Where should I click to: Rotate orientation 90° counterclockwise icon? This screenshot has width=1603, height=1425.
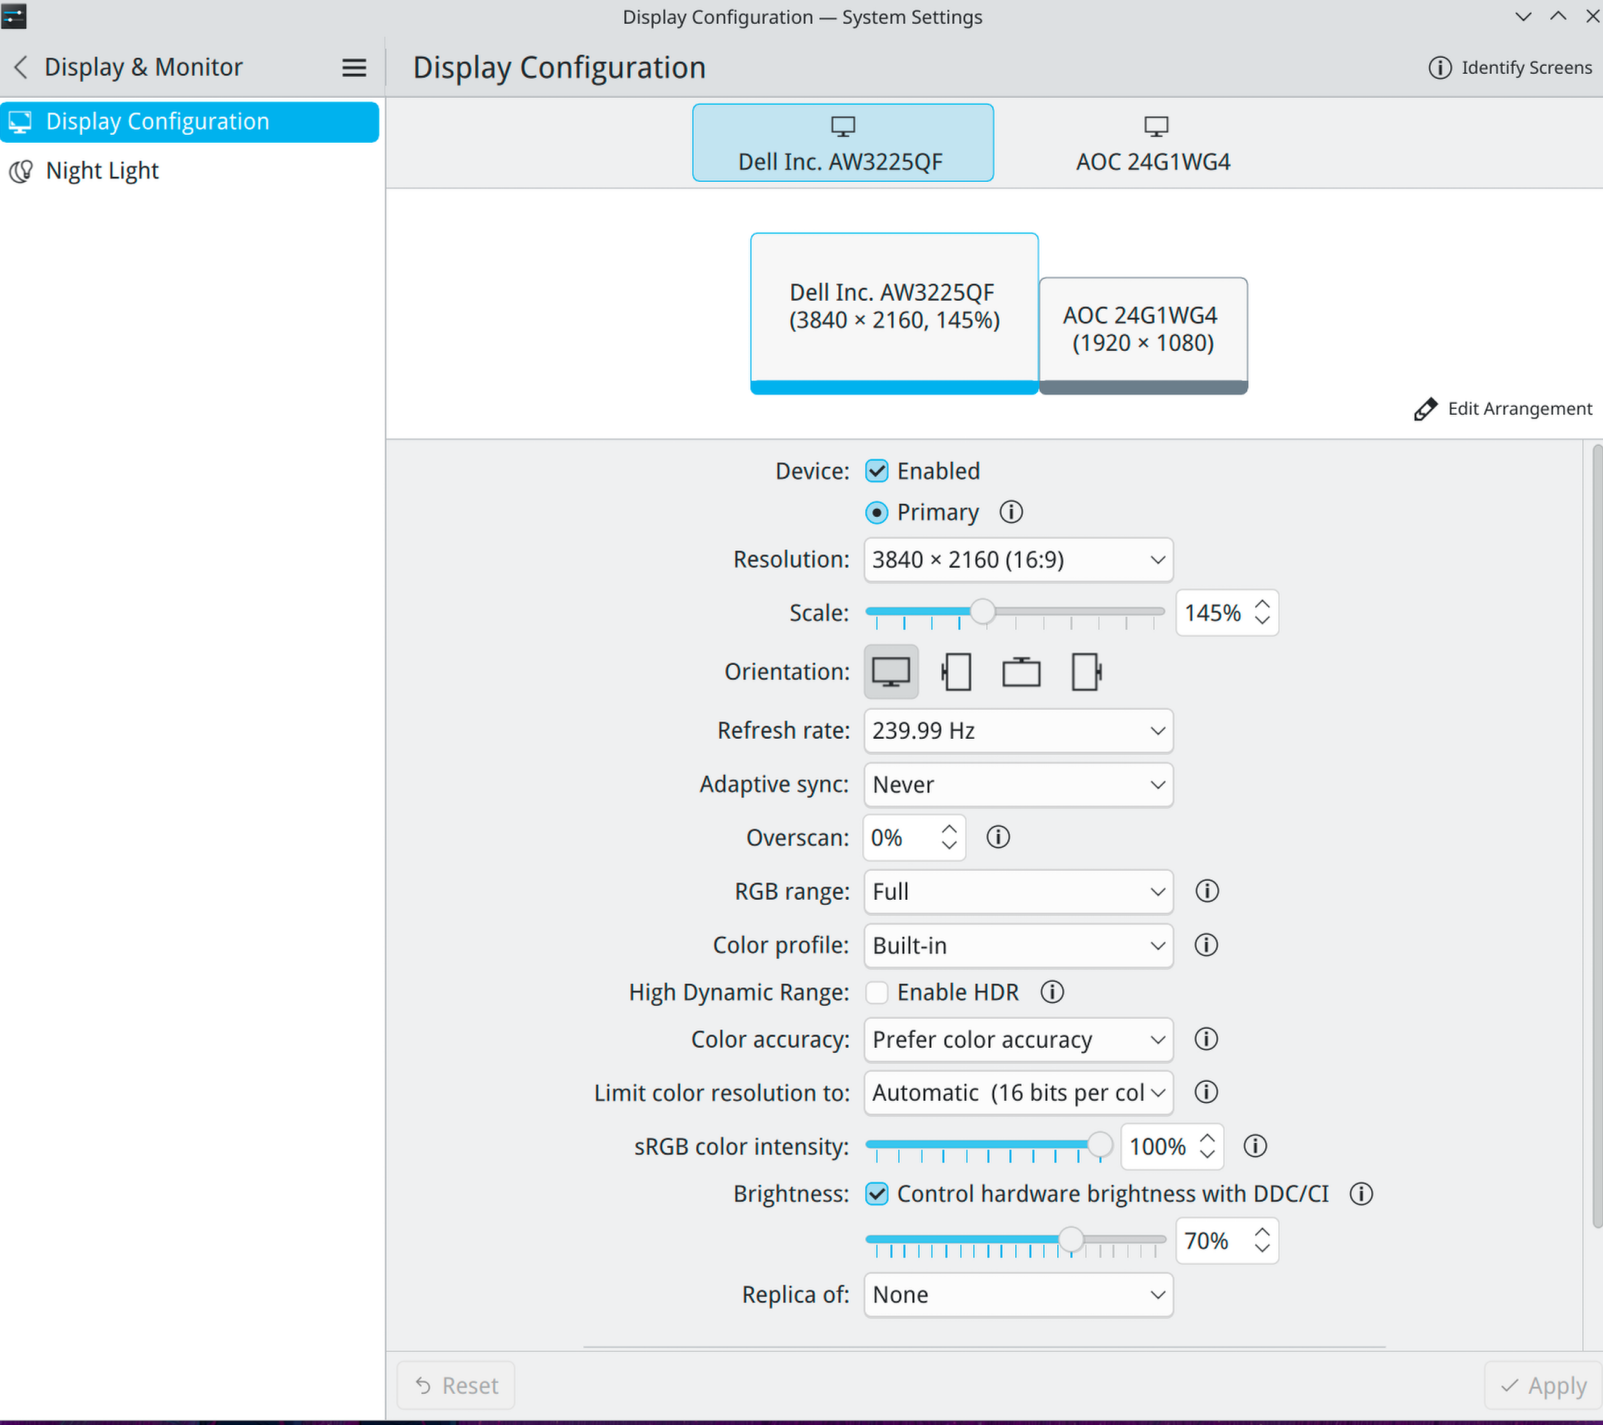956,672
